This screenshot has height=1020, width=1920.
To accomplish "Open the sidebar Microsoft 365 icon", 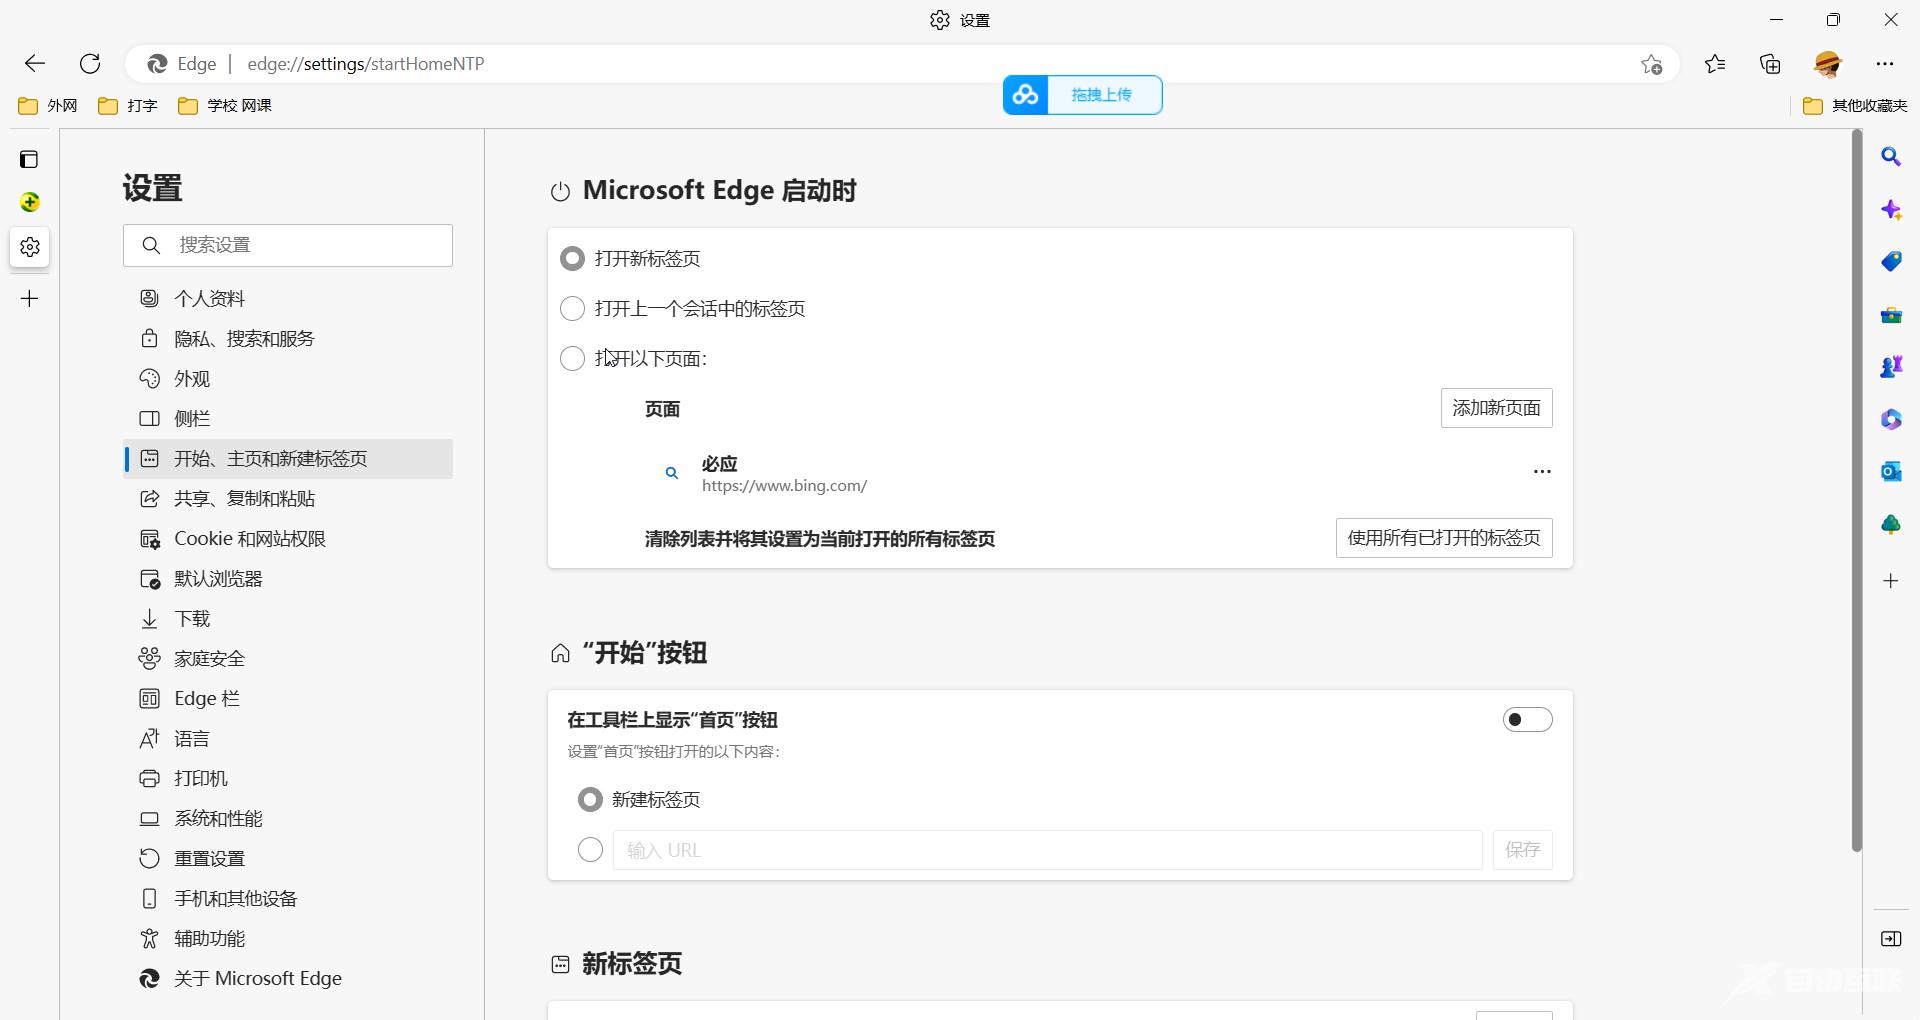I will (1891, 419).
